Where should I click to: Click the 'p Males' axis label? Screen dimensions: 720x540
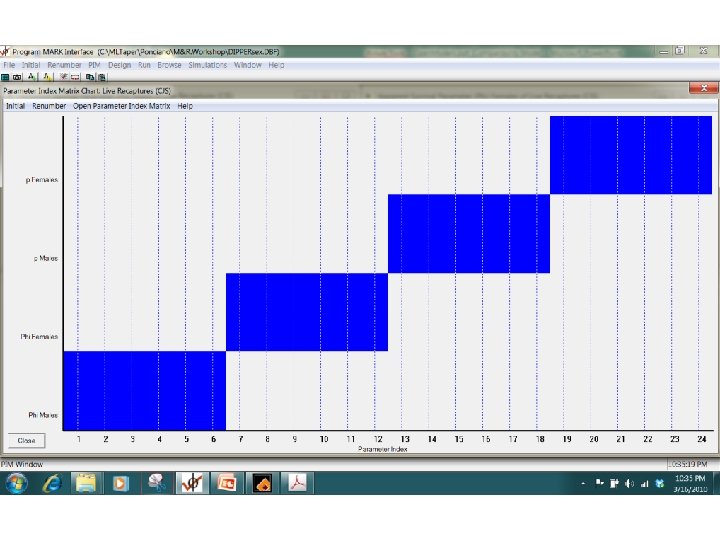click(x=46, y=259)
